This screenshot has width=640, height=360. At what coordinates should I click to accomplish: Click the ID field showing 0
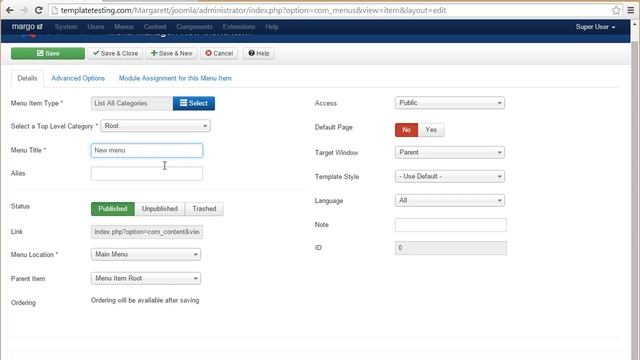[x=451, y=248]
